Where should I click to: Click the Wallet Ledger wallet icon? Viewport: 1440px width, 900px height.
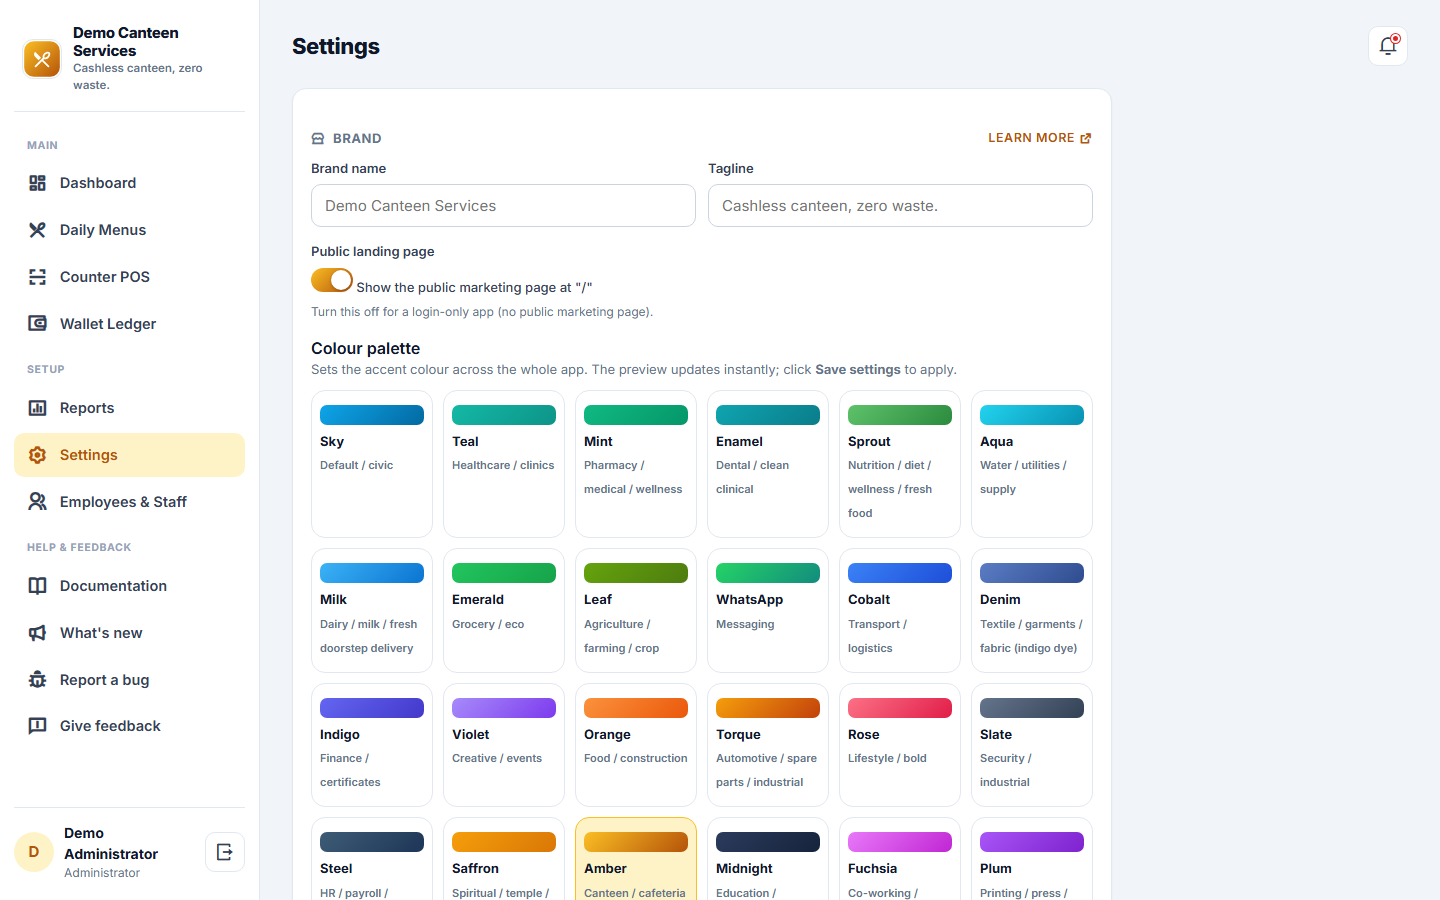[x=37, y=324]
